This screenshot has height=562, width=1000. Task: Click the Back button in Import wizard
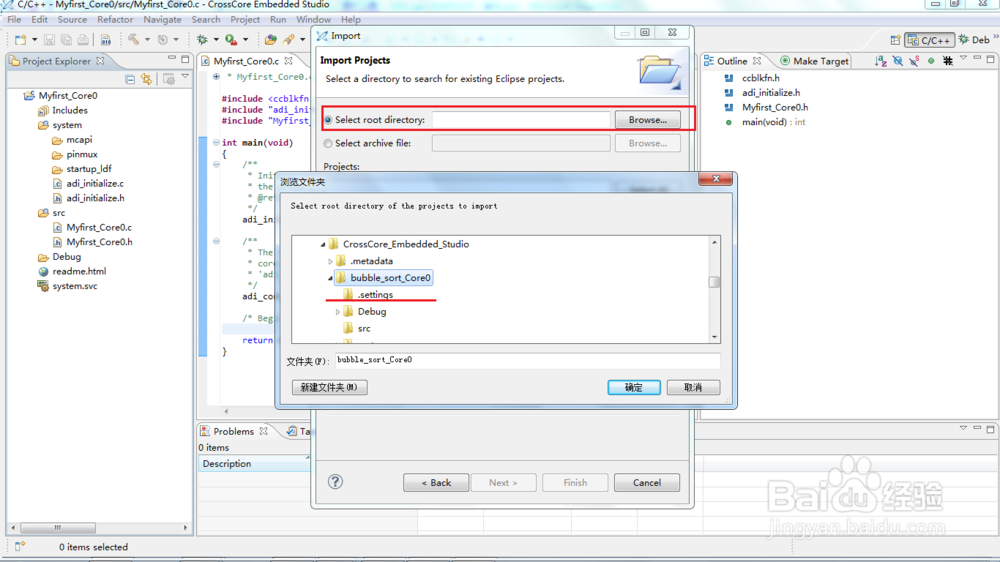[436, 482]
